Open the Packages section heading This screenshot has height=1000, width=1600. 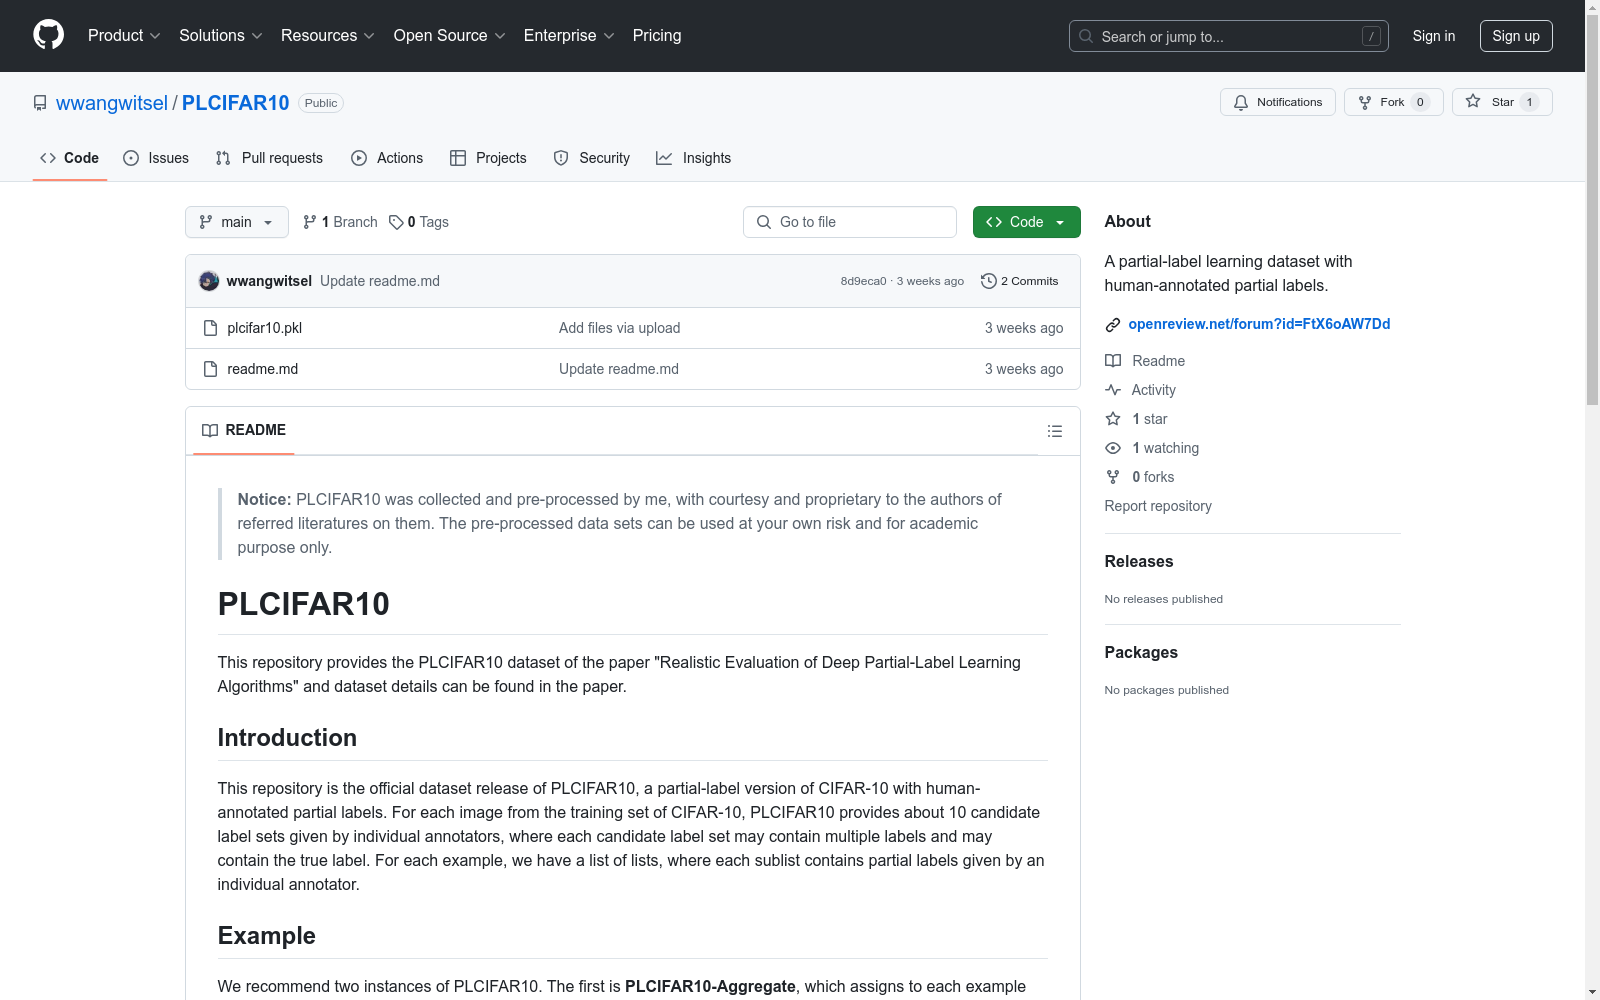tap(1141, 653)
